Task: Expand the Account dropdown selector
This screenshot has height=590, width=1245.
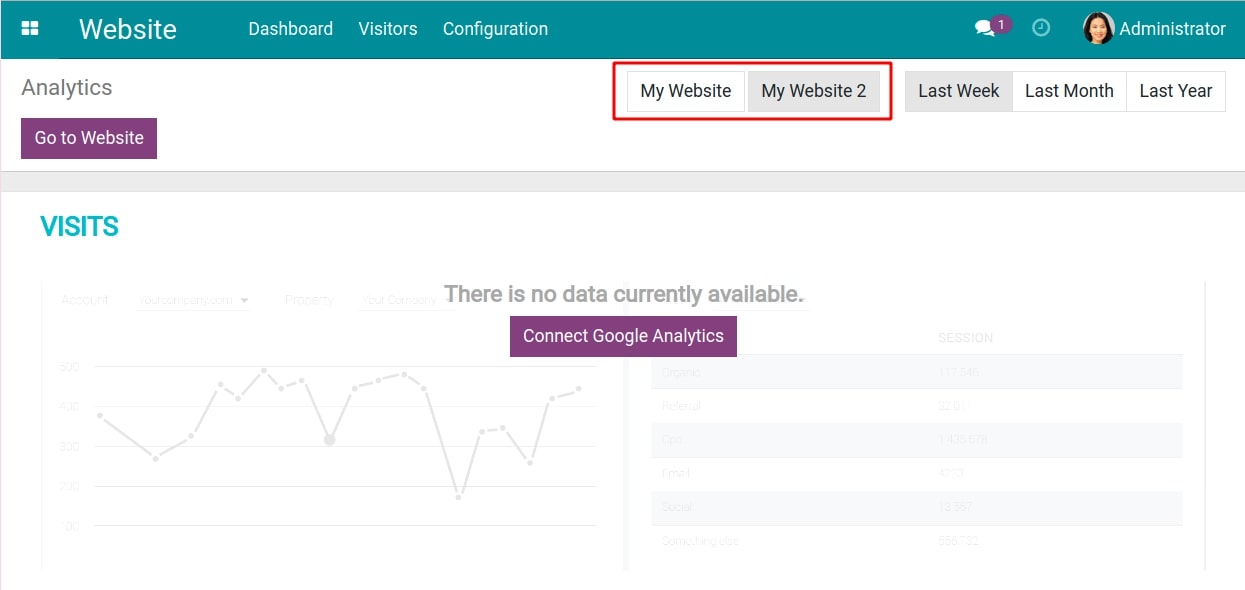Action: [194, 300]
